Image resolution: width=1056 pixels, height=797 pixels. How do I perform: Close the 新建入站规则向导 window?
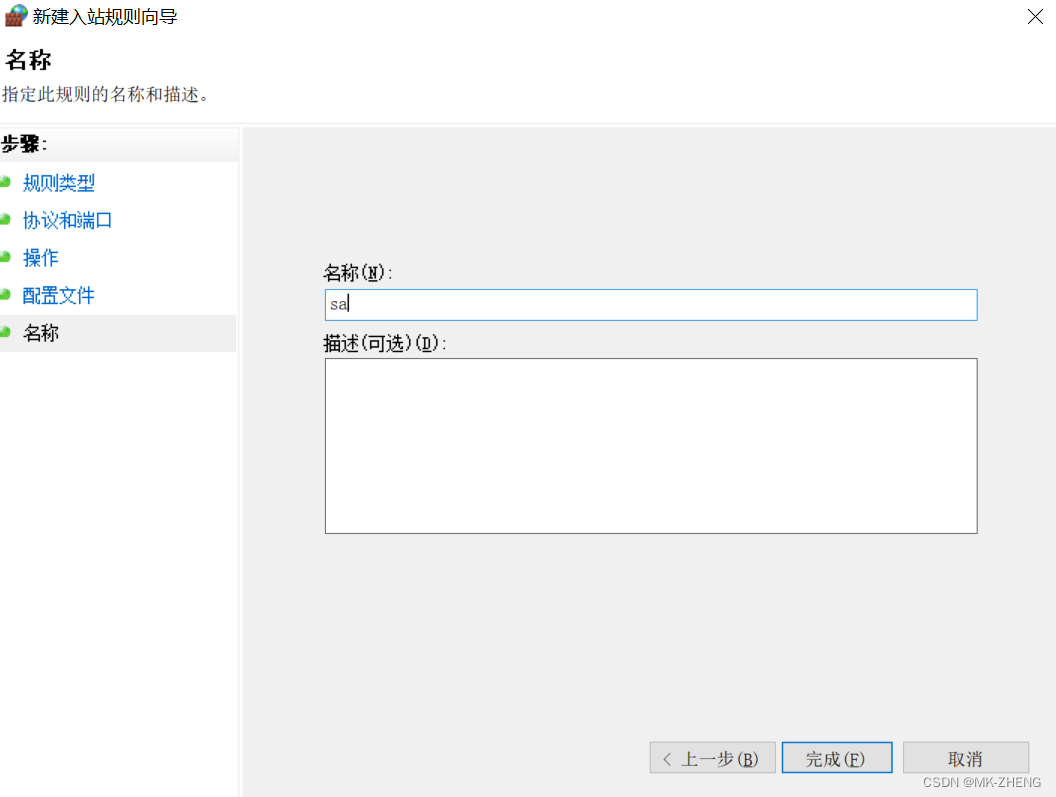[1035, 17]
